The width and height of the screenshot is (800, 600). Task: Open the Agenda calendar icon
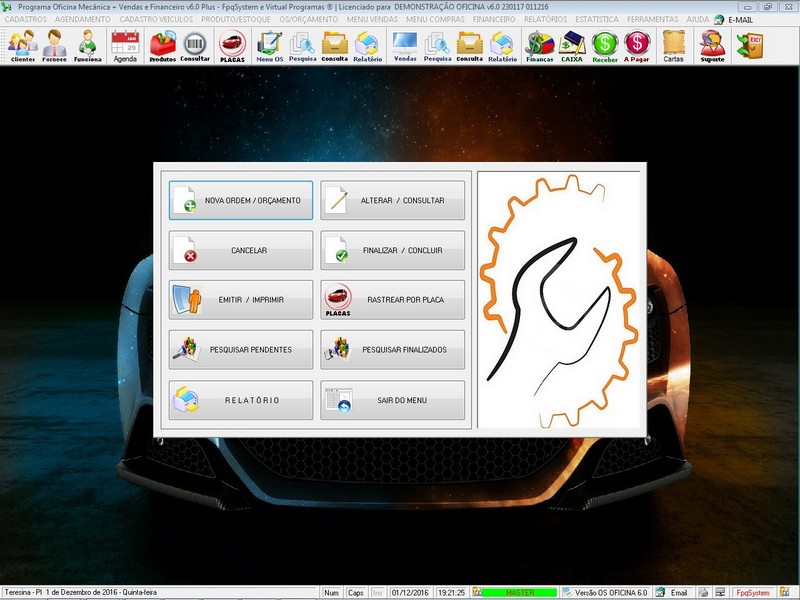click(125, 45)
